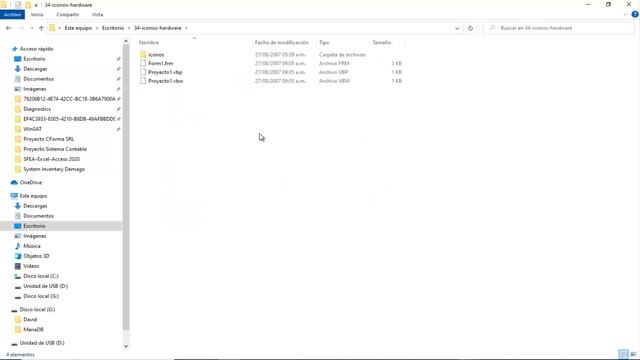Open recent locations dropdown arrow
Image resolution: width=640 pixels, height=360 pixels.
click(32, 28)
